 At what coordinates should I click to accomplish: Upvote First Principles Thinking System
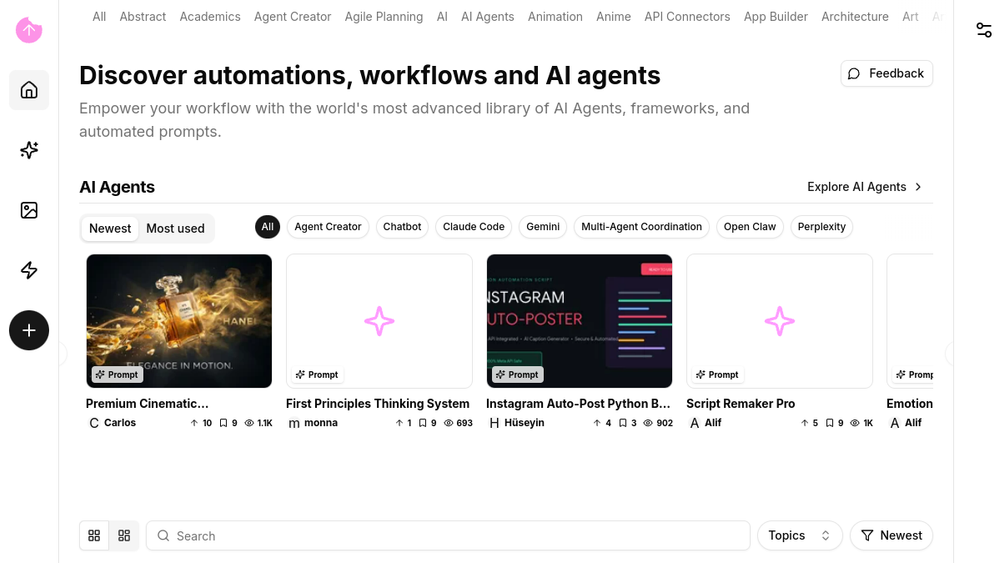point(403,423)
